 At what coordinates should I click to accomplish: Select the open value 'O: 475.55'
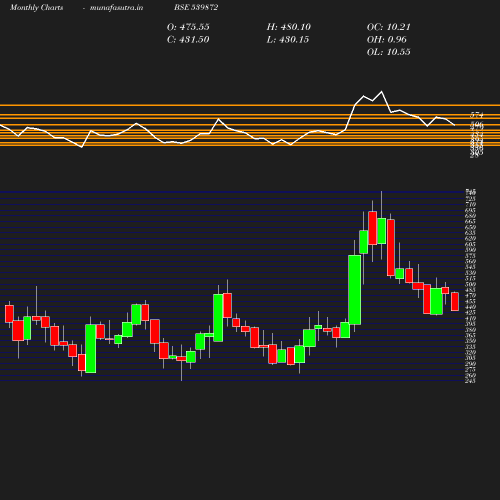tap(188, 27)
